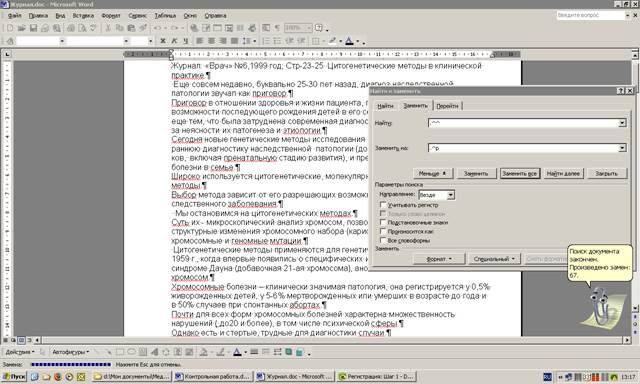This screenshot has height=384, width=640.
Task: Create a bulleted list
Action: pyautogui.click(x=278, y=41)
